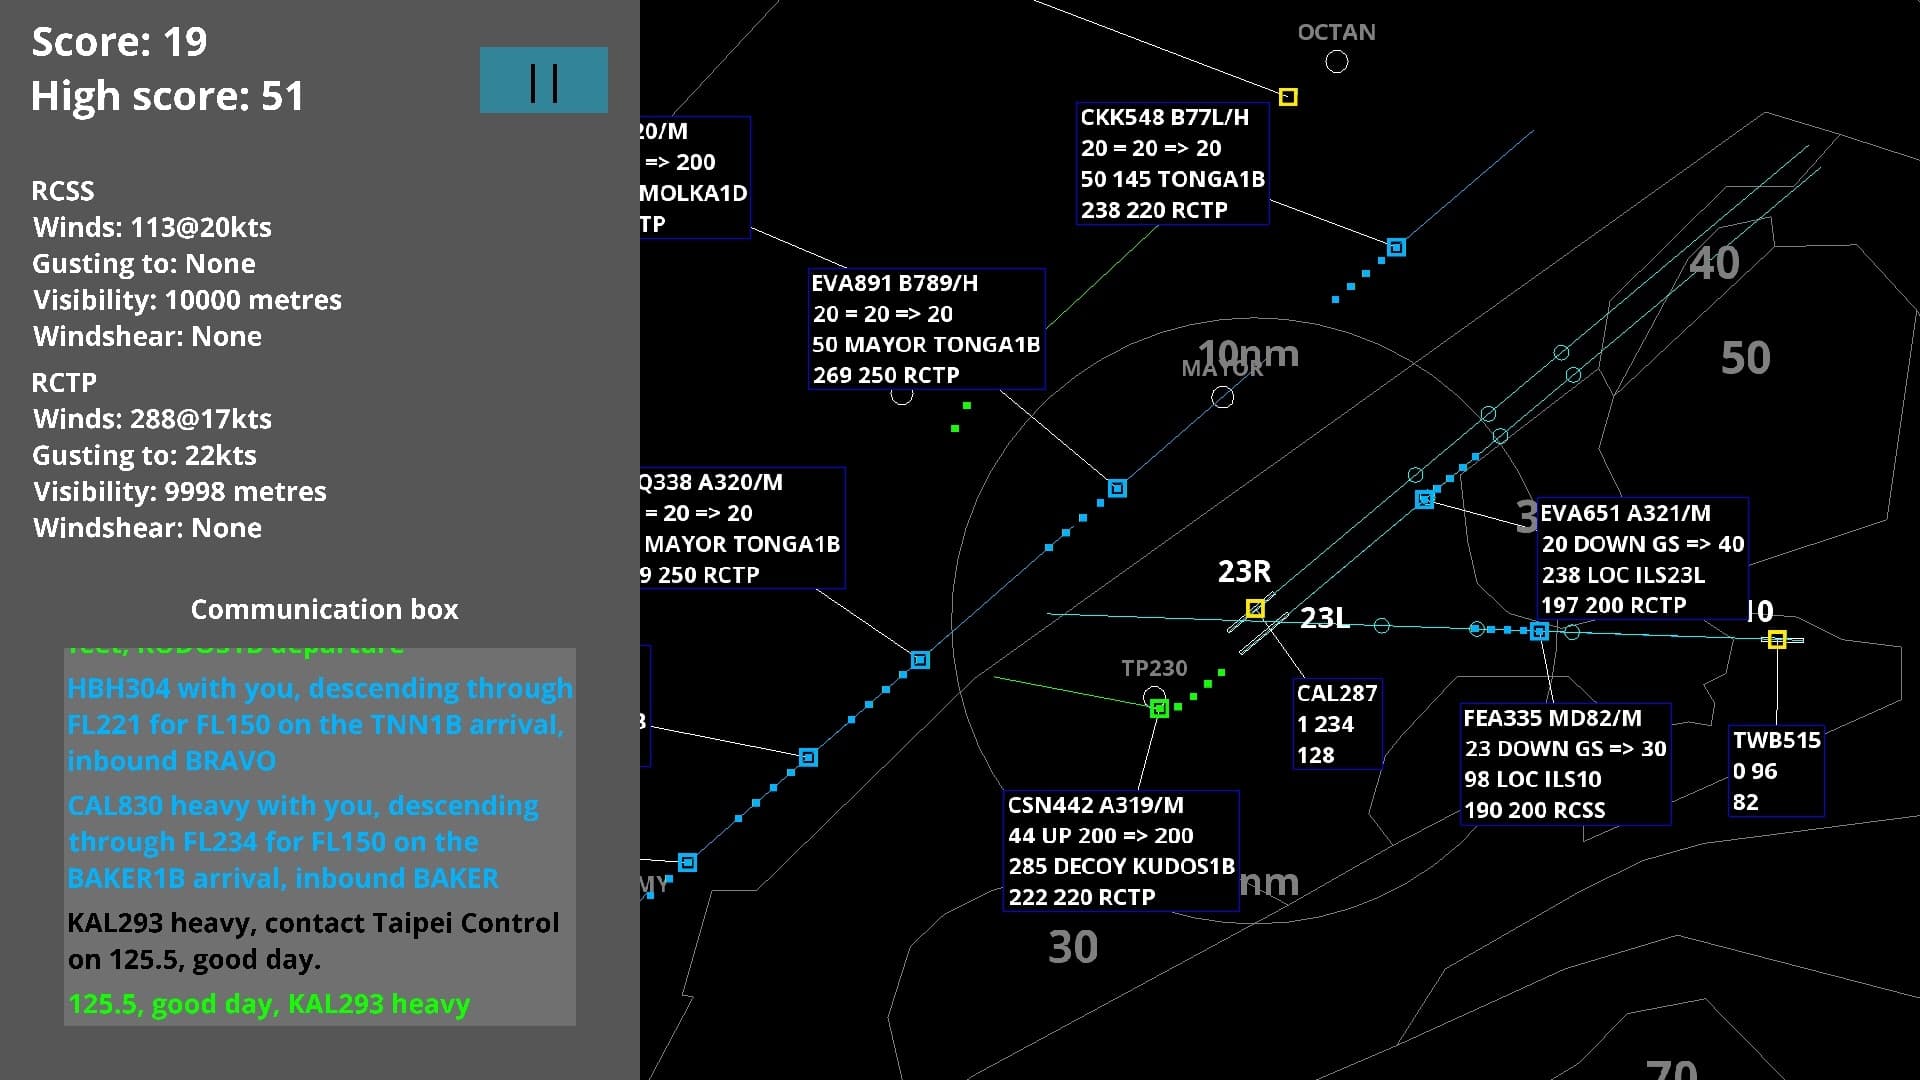The height and width of the screenshot is (1080, 1920).
Task: Pause the game with the pause button
Action: pos(544,80)
